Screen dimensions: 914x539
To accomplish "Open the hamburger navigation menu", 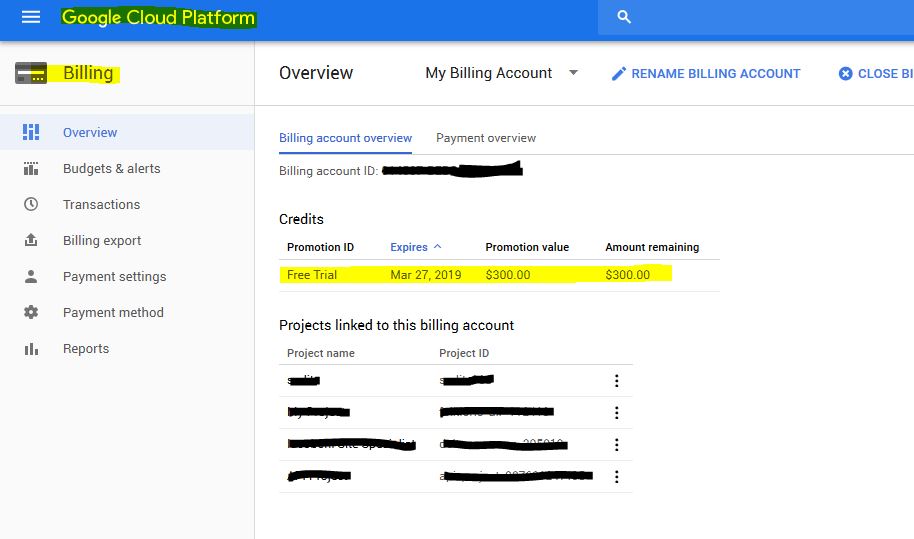I will tap(31, 18).
